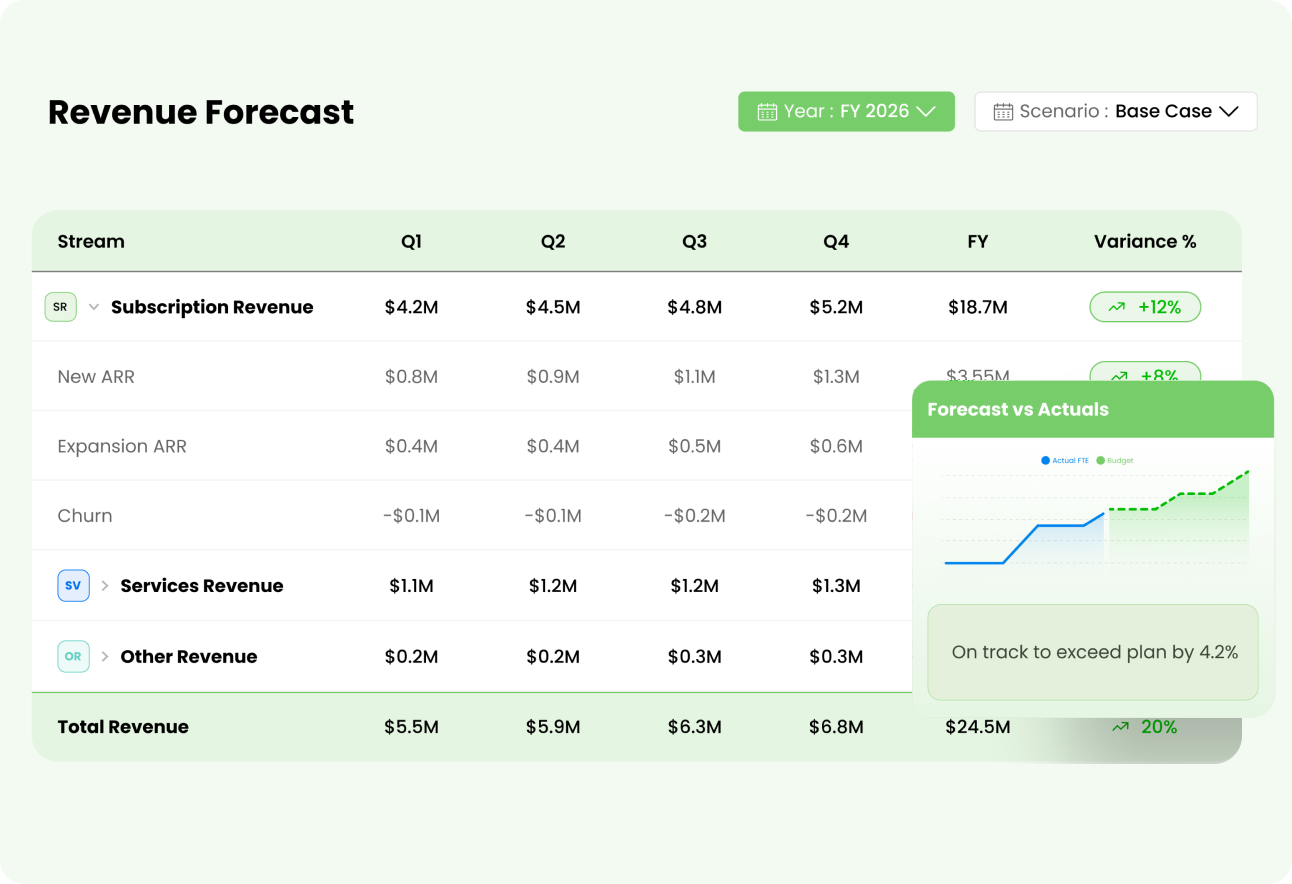Open the Scenario Base Case dropdown
This screenshot has height=884, width=1292.
click(x=1115, y=111)
